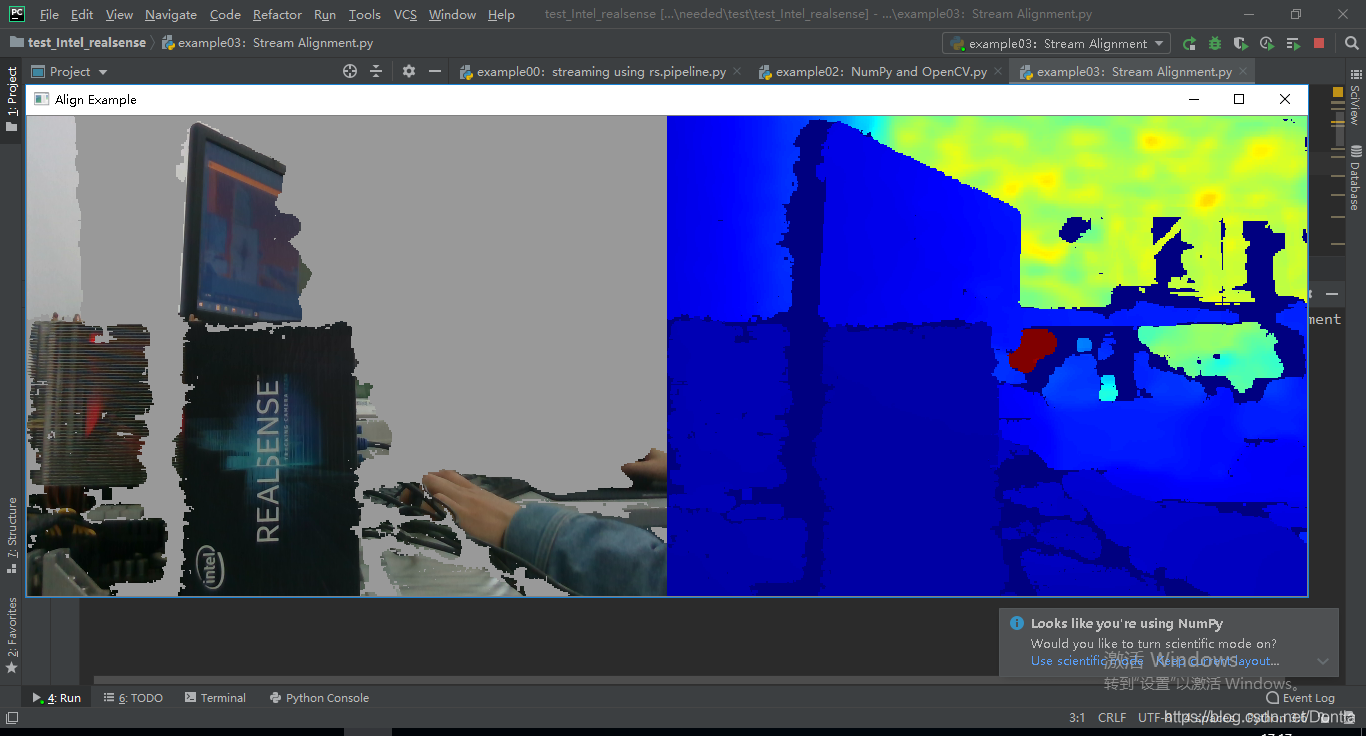The image size is (1366, 736).
Task: Close the Align Example window
Action: click(1285, 99)
